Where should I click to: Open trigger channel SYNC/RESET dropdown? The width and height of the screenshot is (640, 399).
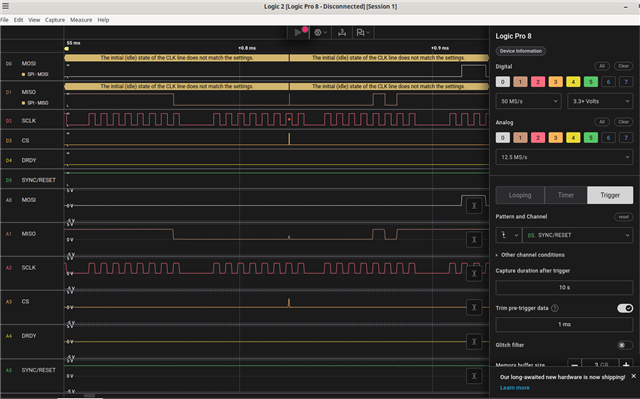578,235
